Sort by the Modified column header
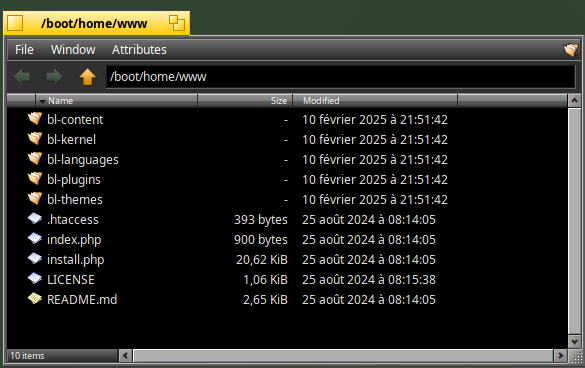Screen dimensions: 585x368 pyautogui.click(x=375, y=101)
